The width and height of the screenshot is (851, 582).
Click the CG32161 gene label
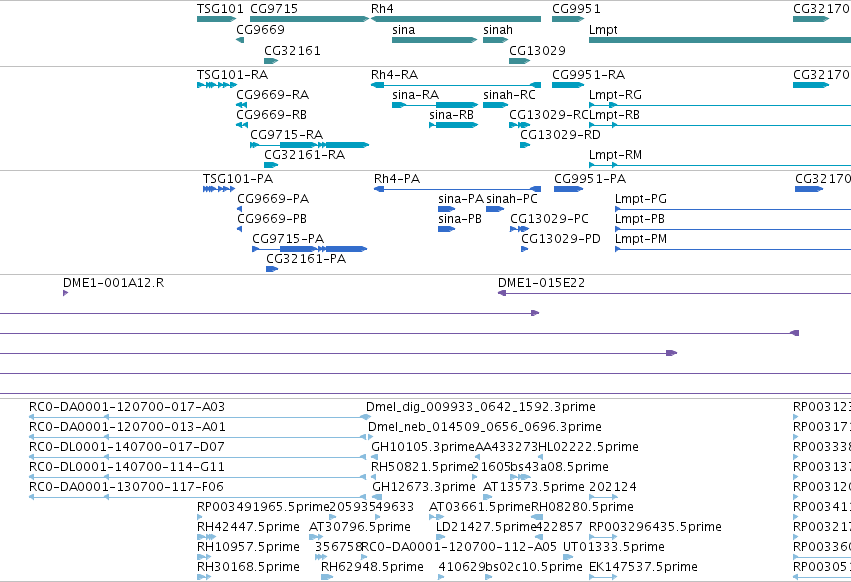point(293,50)
